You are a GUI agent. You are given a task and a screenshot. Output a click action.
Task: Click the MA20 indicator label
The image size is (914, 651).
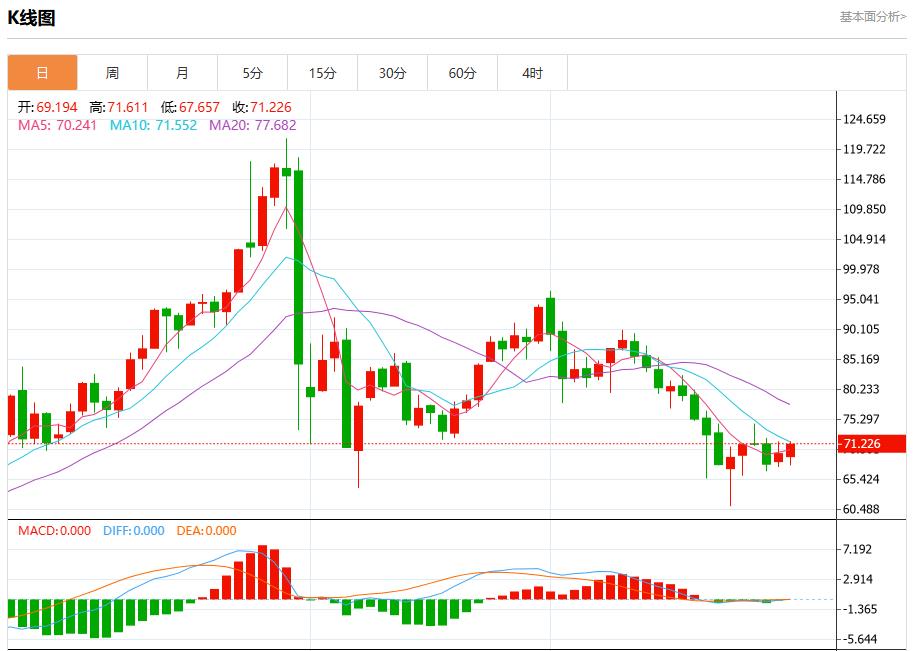click(x=252, y=125)
